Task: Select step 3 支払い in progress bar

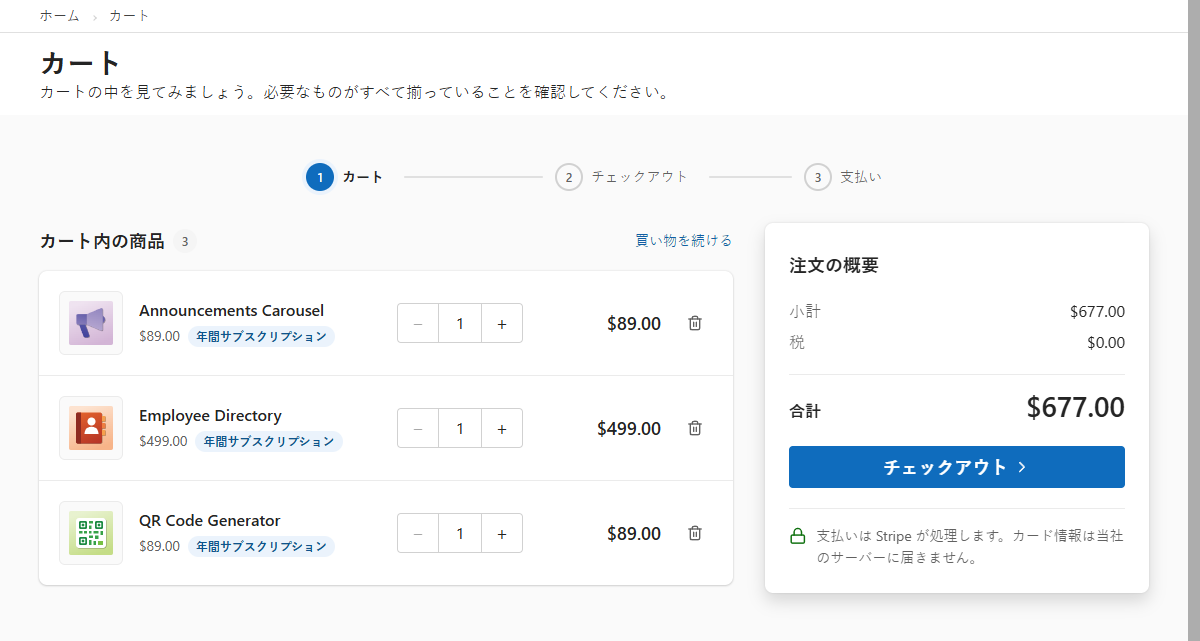Action: [x=843, y=177]
